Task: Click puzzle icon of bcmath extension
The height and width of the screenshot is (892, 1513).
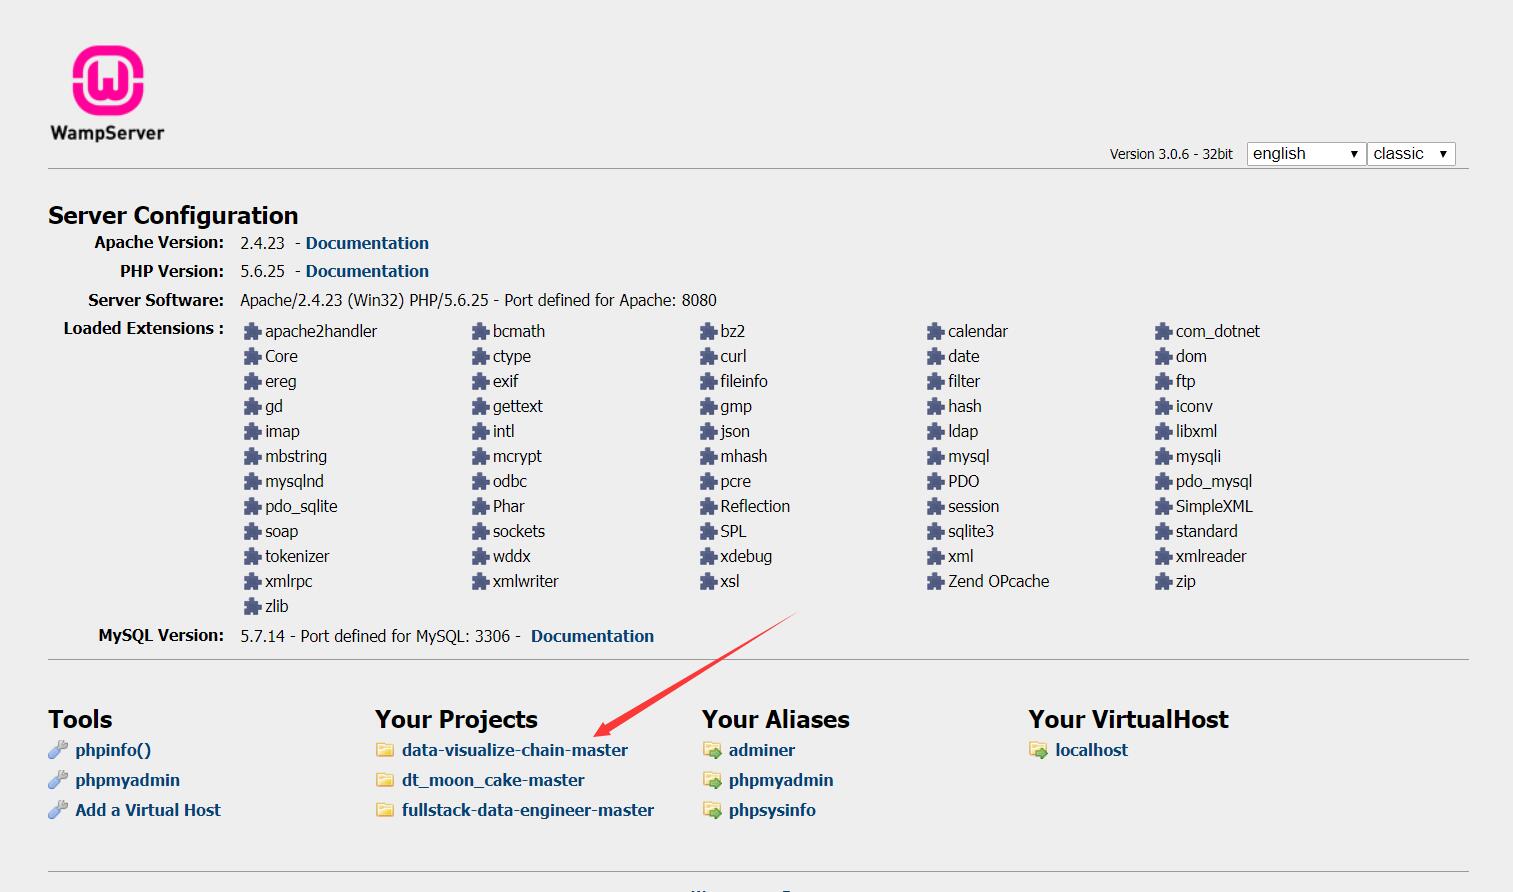Action: pos(480,331)
